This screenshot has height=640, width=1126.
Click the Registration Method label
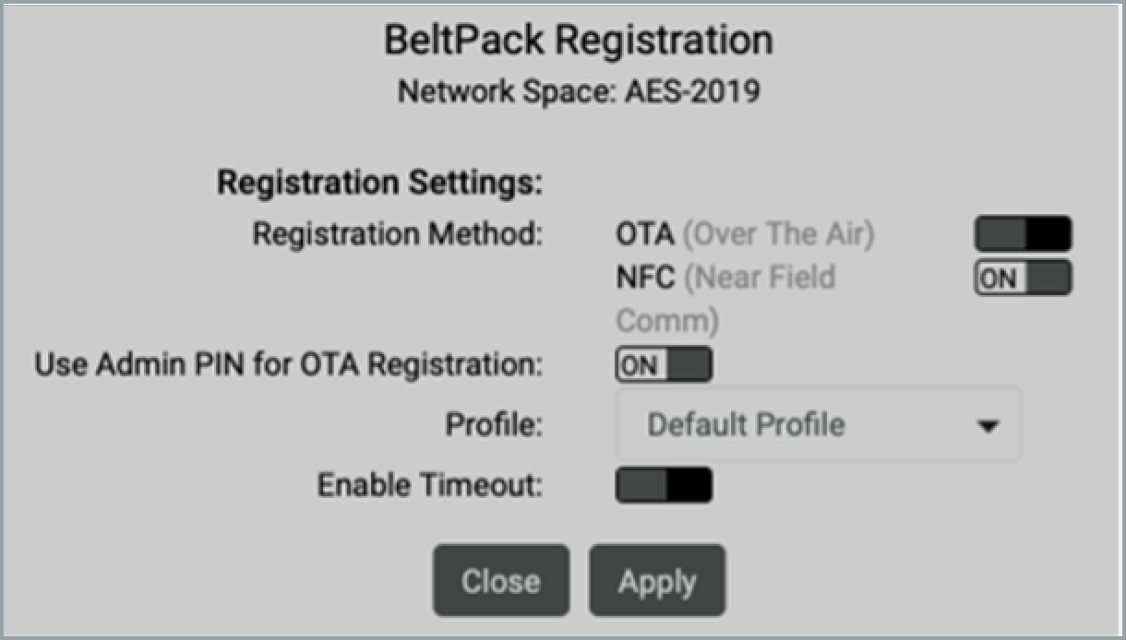tap(396, 234)
